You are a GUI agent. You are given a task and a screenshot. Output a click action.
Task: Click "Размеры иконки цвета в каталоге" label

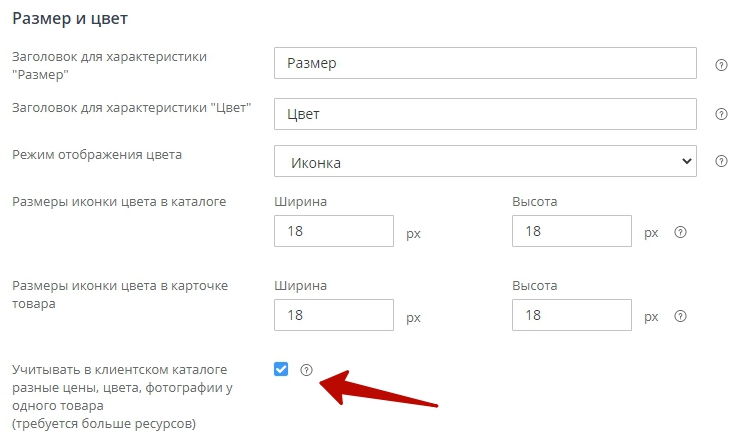pyautogui.click(x=119, y=202)
